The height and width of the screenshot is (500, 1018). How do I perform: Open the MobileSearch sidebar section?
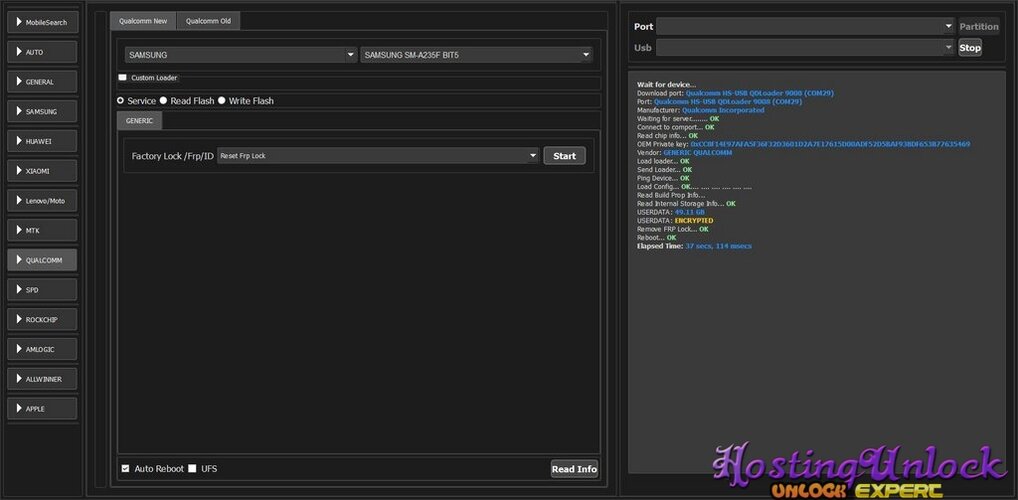click(42, 22)
